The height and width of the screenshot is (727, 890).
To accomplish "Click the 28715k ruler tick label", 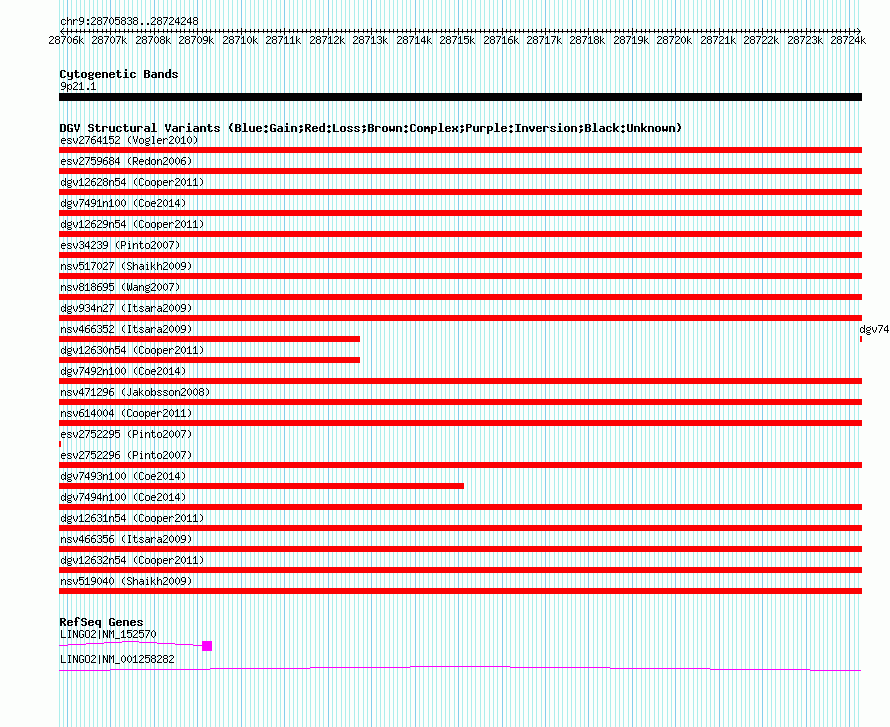I will (457, 40).
